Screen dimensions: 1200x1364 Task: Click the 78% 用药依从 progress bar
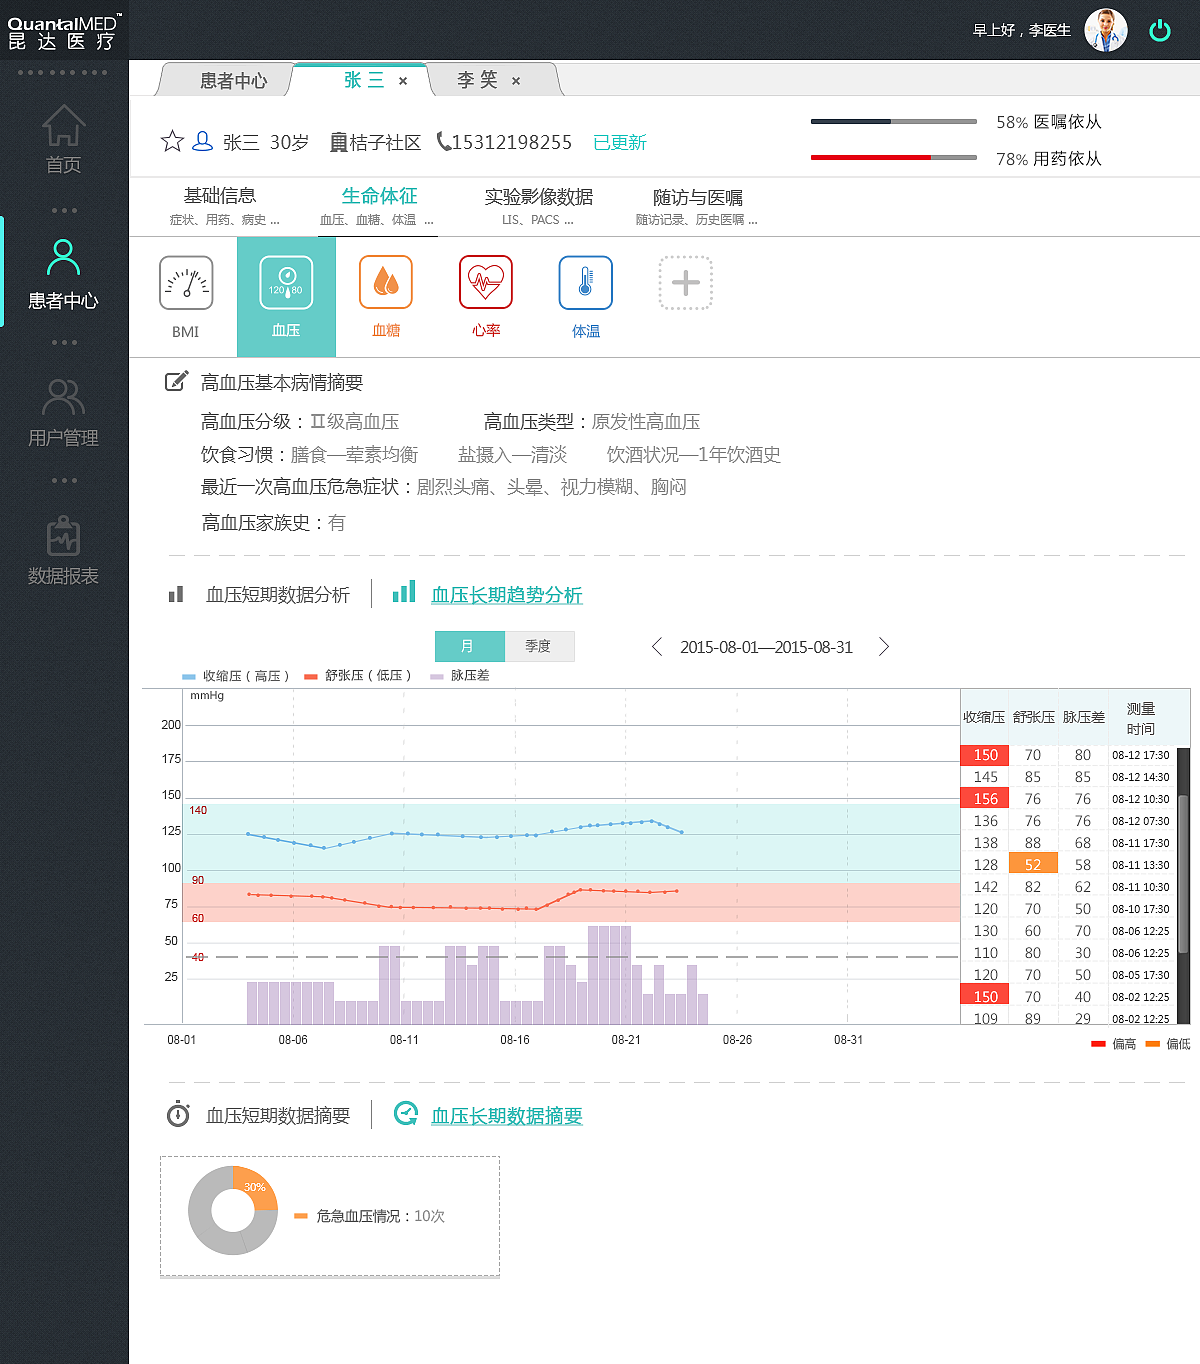[894, 157]
